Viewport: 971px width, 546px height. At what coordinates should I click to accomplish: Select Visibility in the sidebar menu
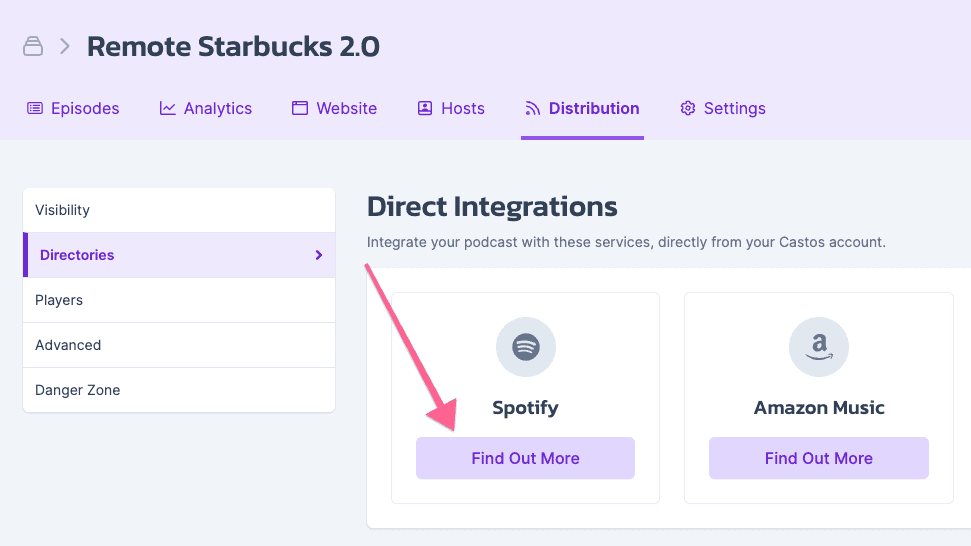pos(179,210)
